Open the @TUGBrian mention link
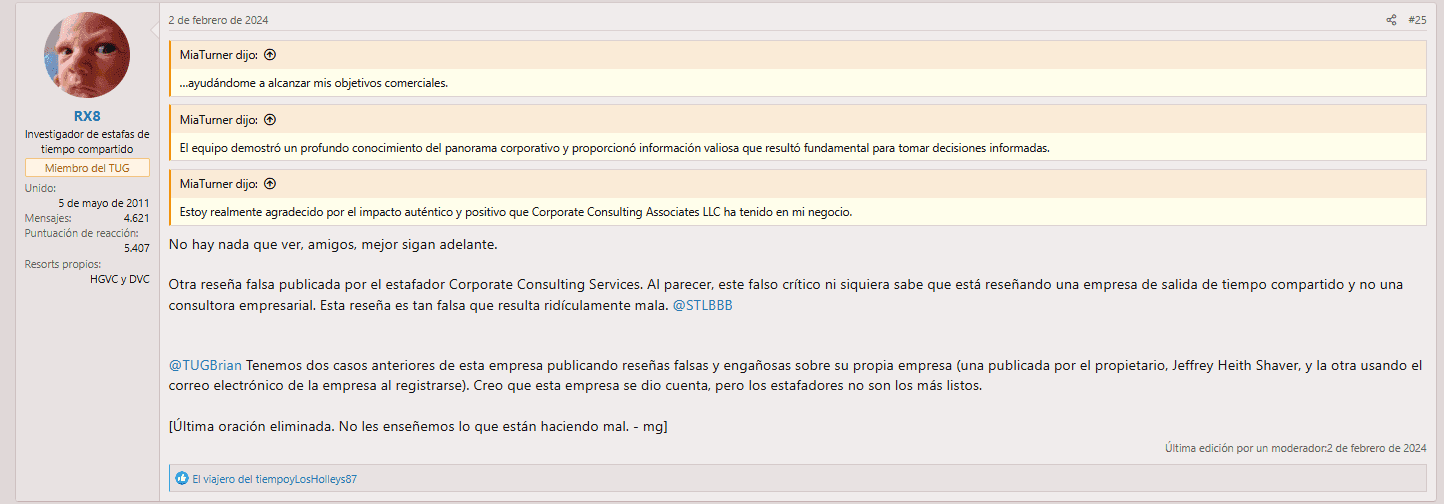Image resolution: width=1444 pixels, height=504 pixels. coord(205,366)
